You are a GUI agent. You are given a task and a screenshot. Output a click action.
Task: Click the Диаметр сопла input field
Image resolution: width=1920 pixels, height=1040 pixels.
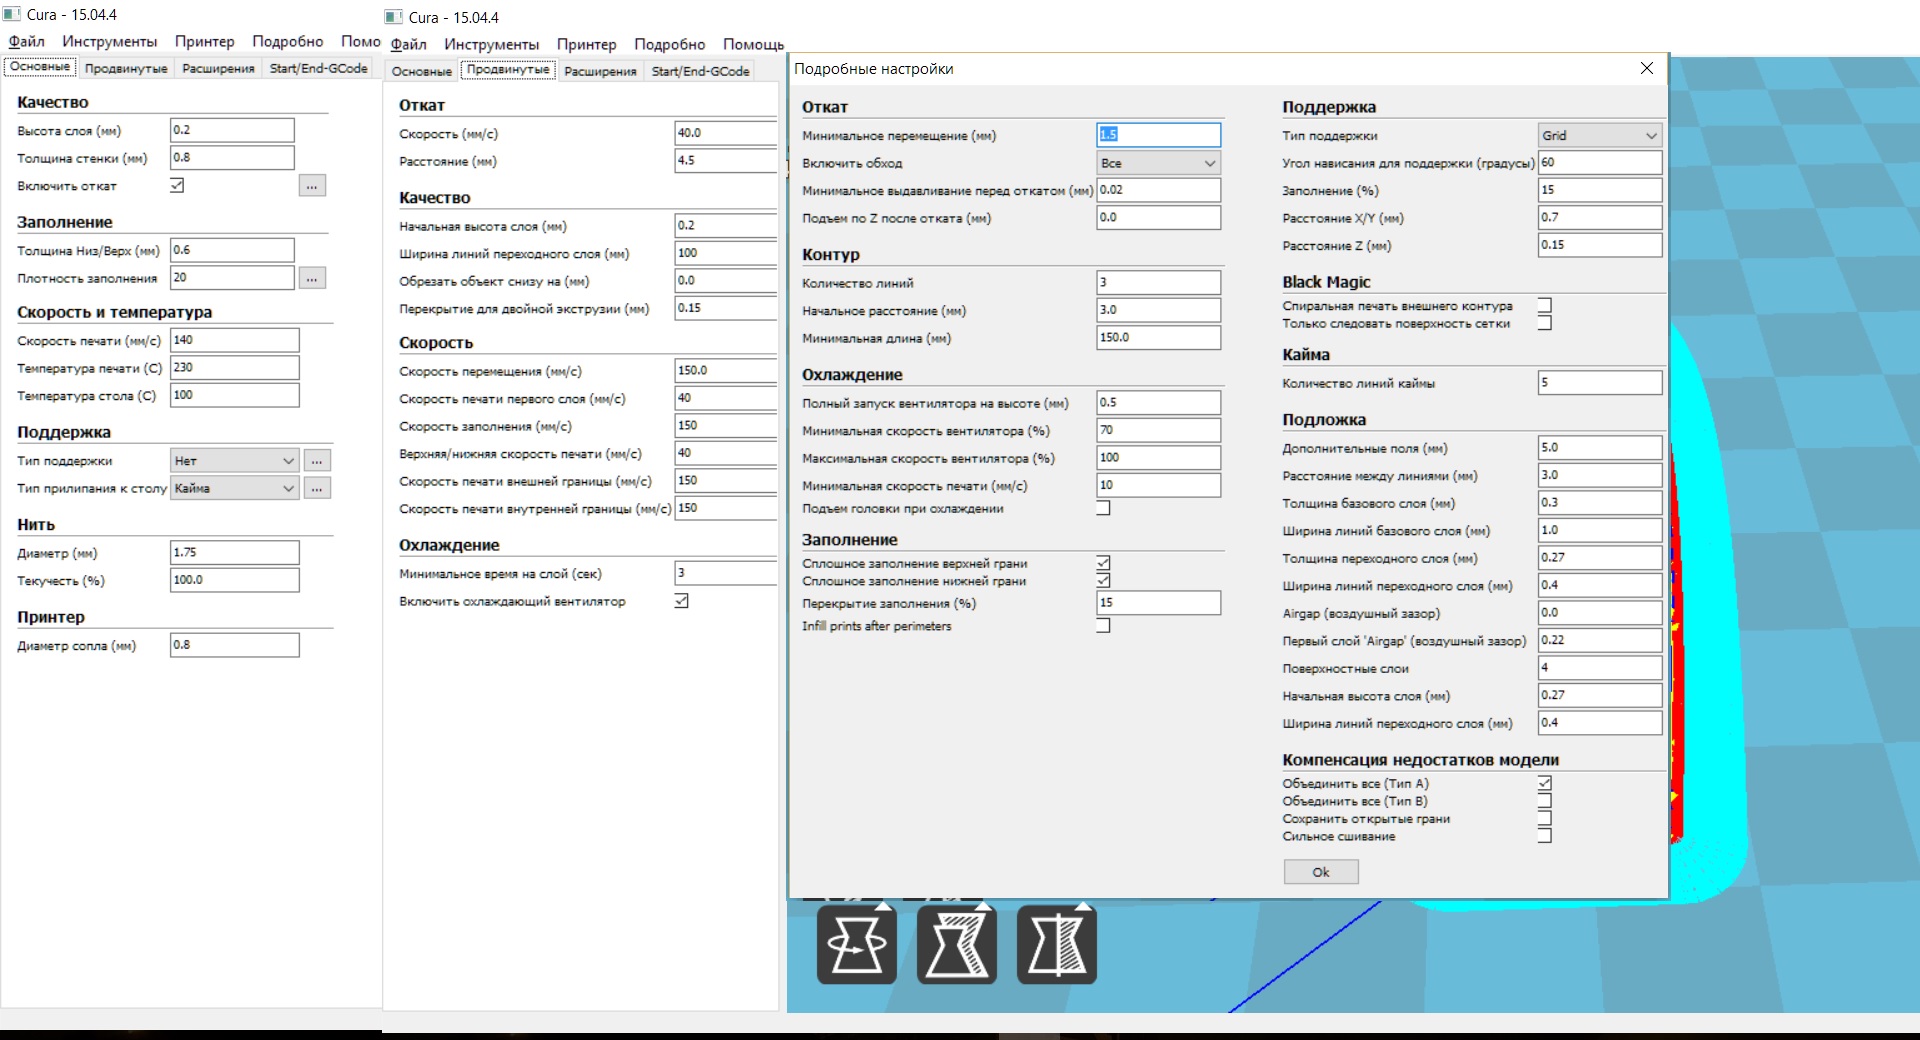tap(234, 645)
